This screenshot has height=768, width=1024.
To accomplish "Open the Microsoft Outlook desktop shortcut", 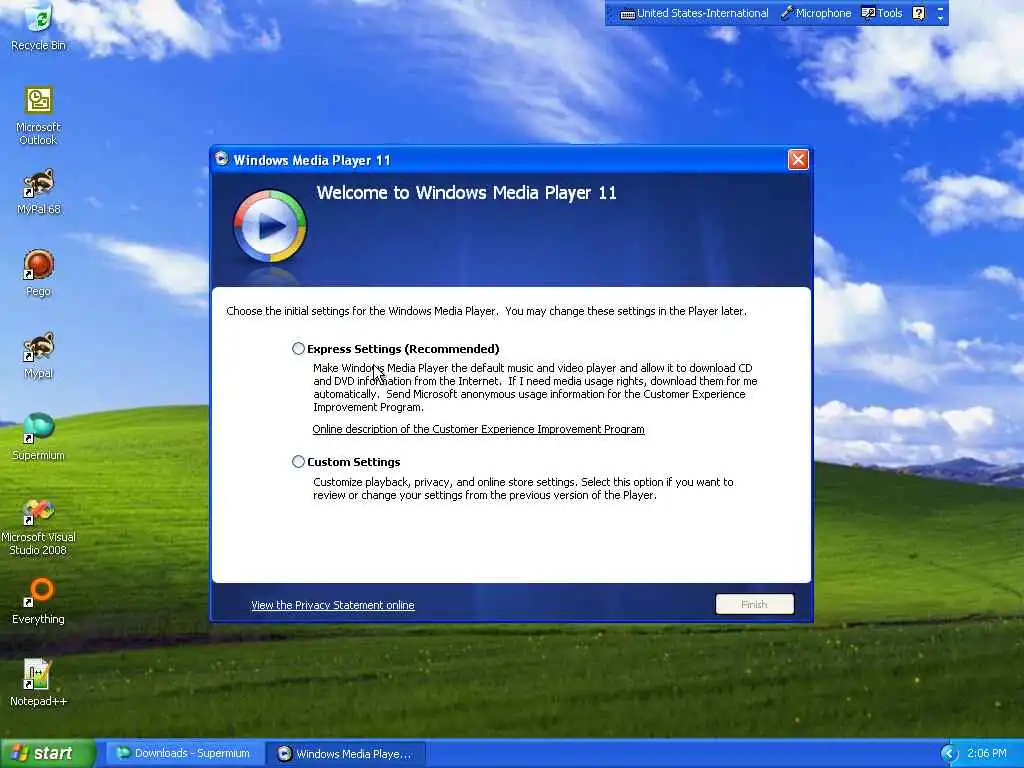I will coord(39,116).
